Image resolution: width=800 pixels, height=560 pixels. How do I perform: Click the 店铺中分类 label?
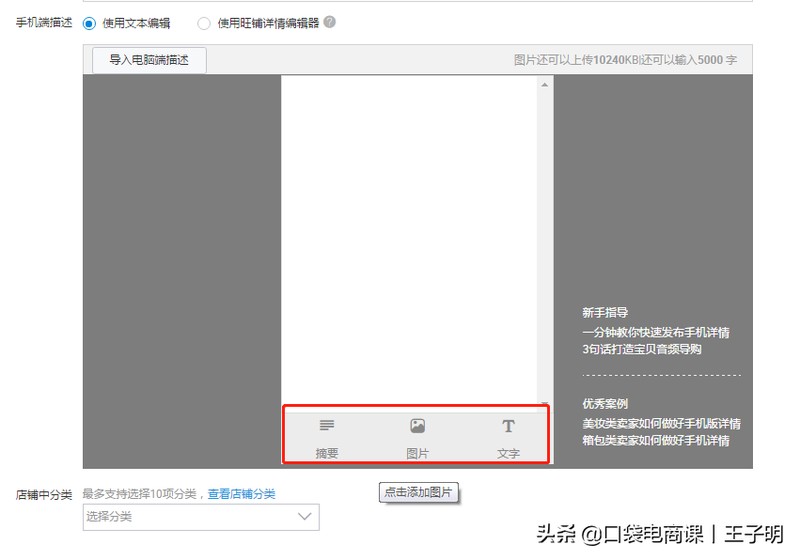click(x=44, y=495)
